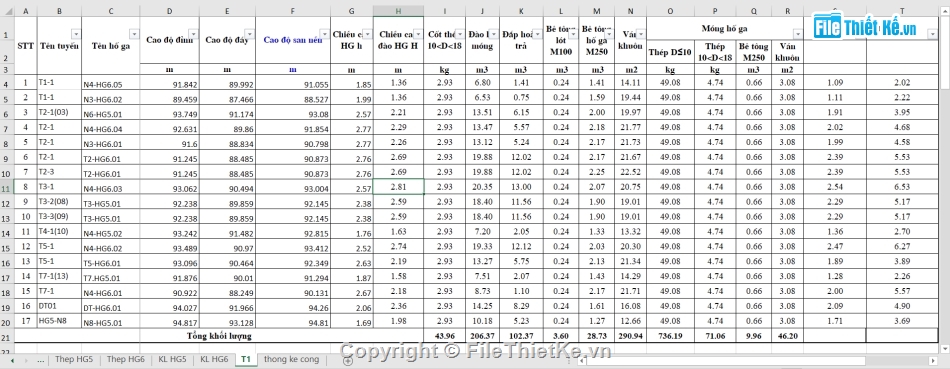
Task: Click cell with value 20.35 in row 11
Action: pos(482,187)
